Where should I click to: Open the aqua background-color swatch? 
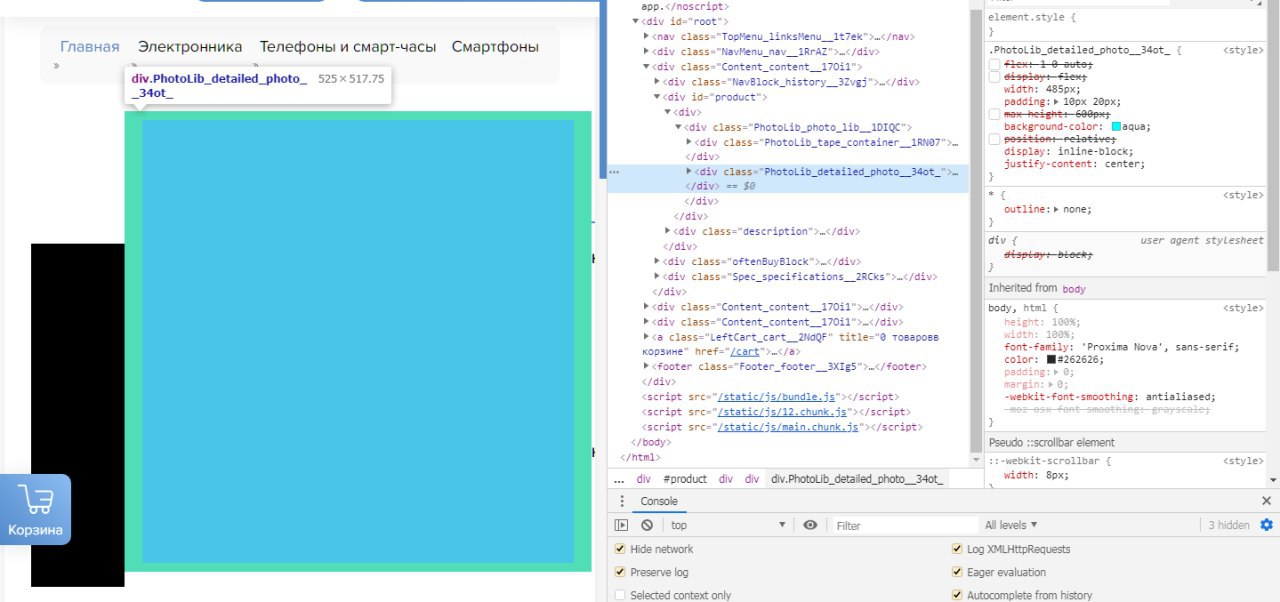pyautogui.click(x=1116, y=127)
